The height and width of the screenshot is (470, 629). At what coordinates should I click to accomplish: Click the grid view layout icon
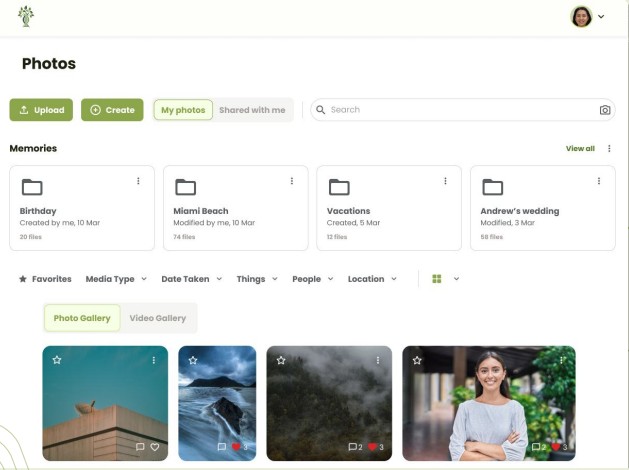pyautogui.click(x=437, y=279)
